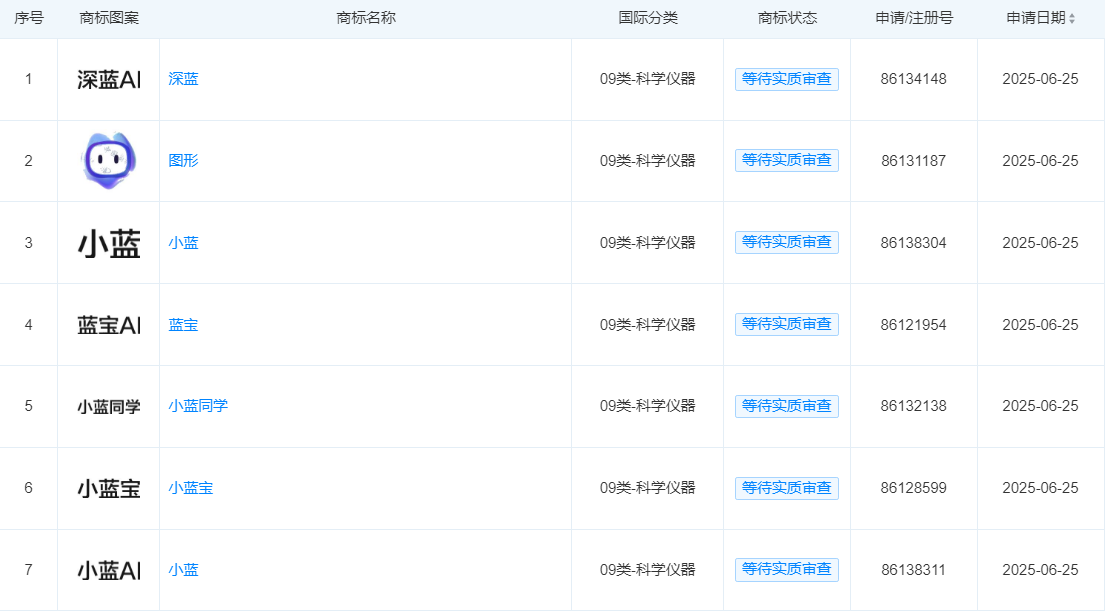Select registration number 86128599

(913, 488)
